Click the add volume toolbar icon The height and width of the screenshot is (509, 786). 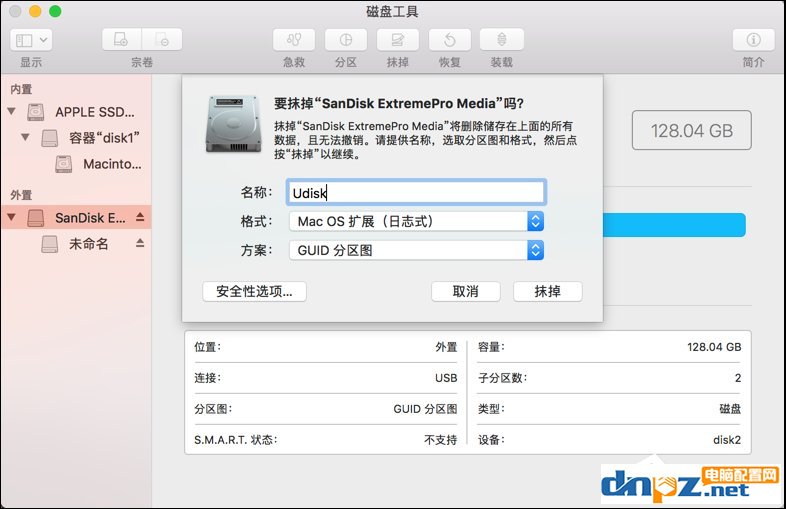121,39
